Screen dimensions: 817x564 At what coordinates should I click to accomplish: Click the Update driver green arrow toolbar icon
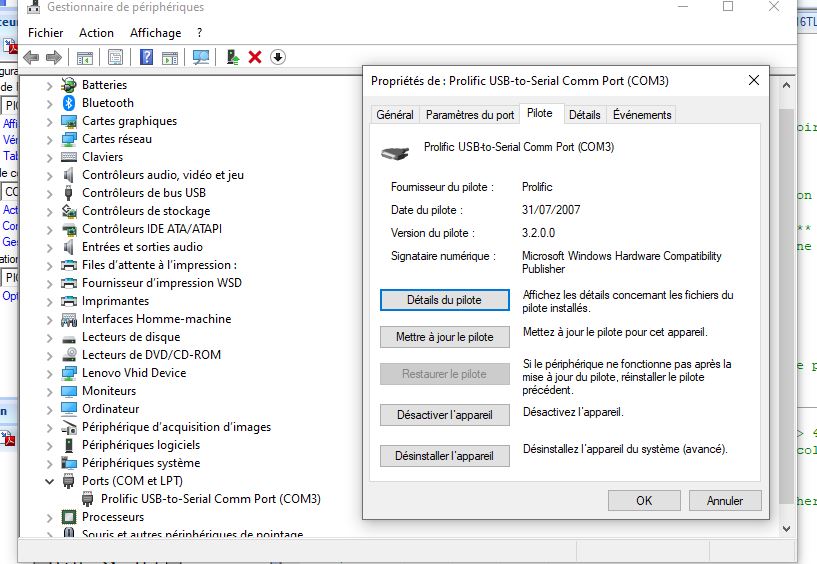(x=232, y=57)
